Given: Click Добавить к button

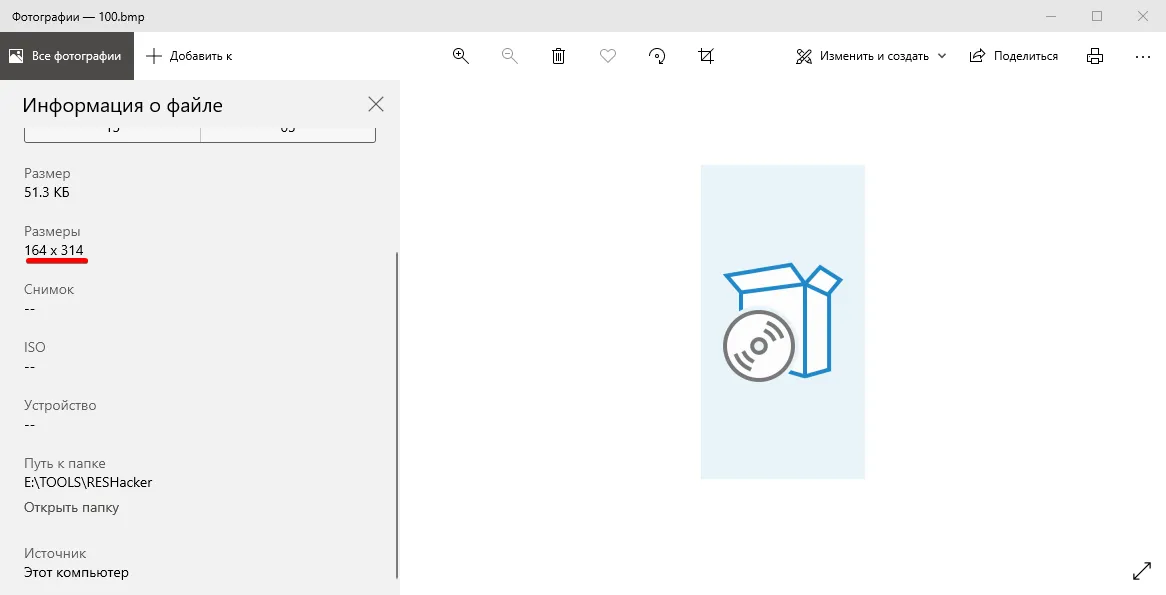Looking at the screenshot, I should tap(189, 56).
